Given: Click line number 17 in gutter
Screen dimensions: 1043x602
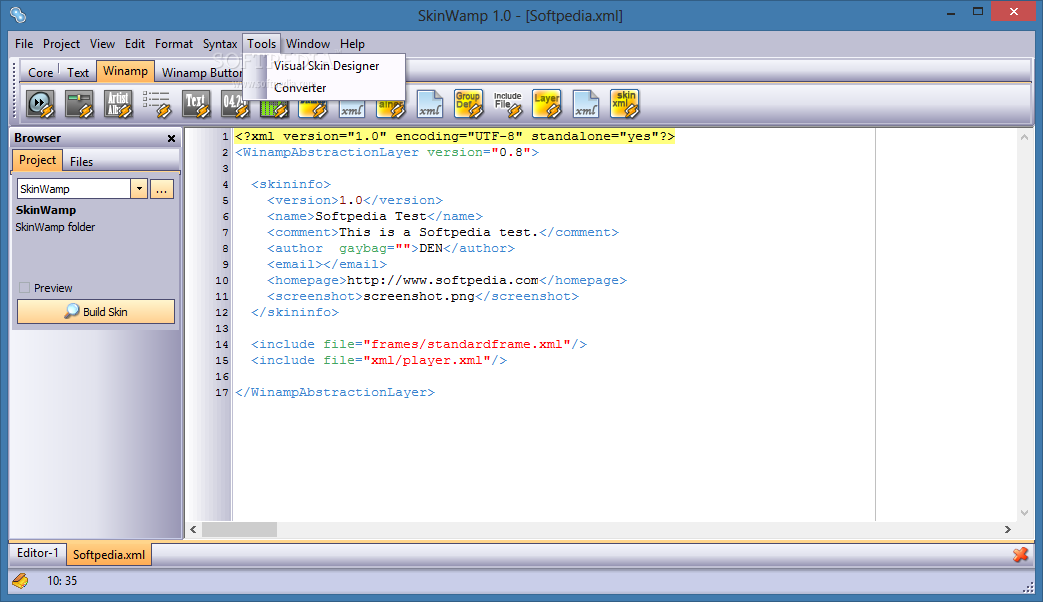Looking at the screenshot, I should coord(222,392).
